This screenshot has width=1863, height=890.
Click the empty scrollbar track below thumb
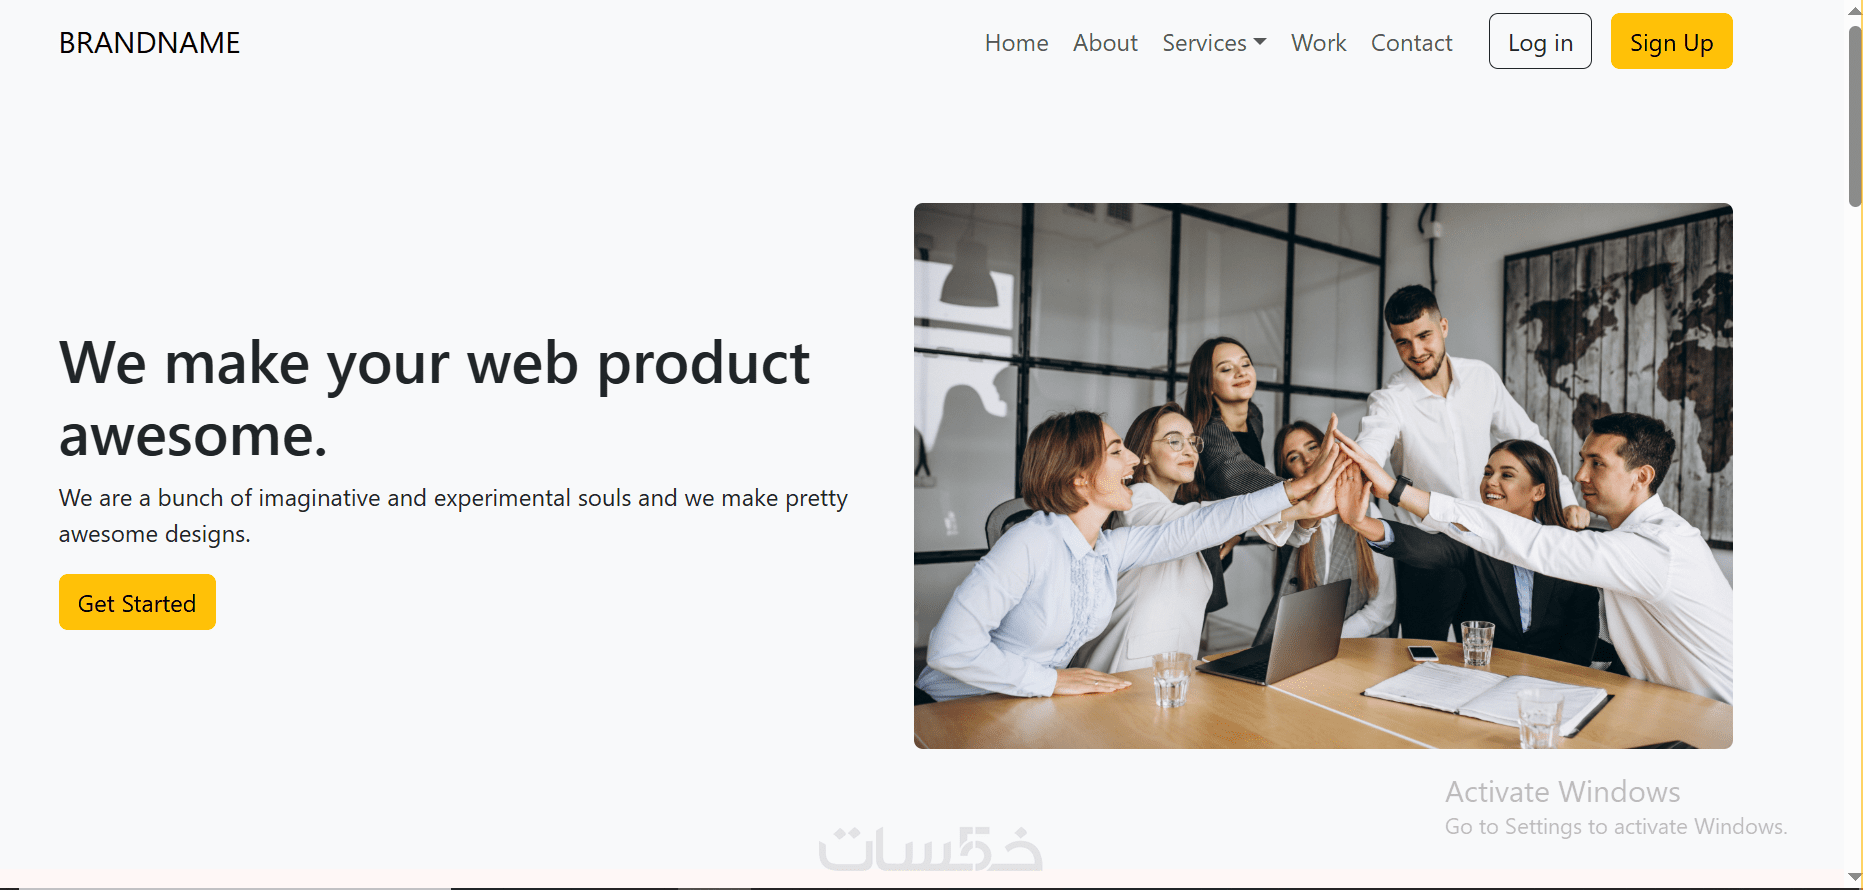(x=1855, y=540)
